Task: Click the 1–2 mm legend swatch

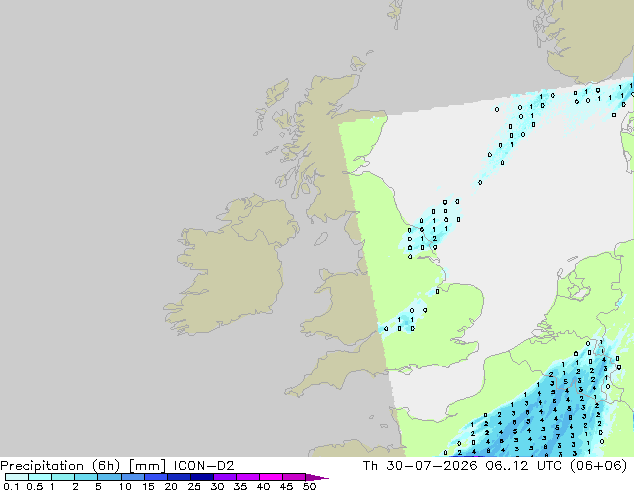Action: pos(63,477)
